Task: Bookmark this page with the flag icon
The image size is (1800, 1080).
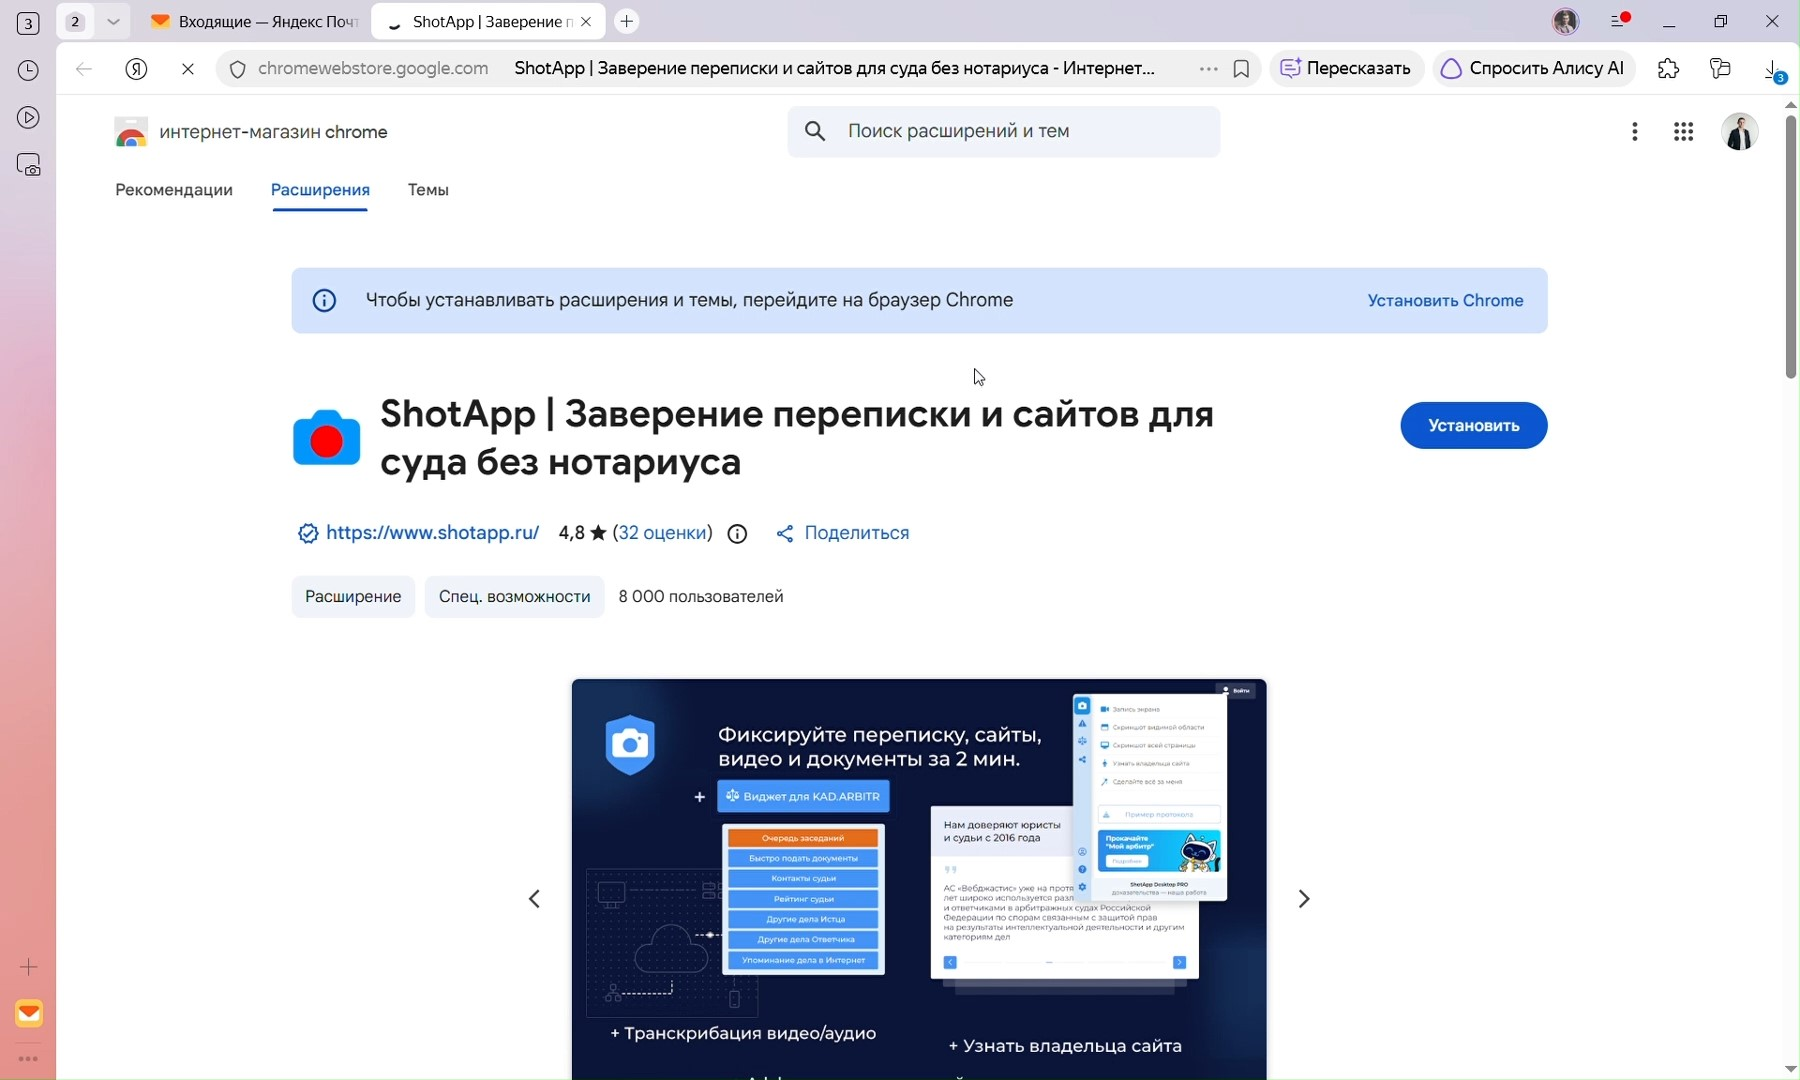Action: [1242, 70]
